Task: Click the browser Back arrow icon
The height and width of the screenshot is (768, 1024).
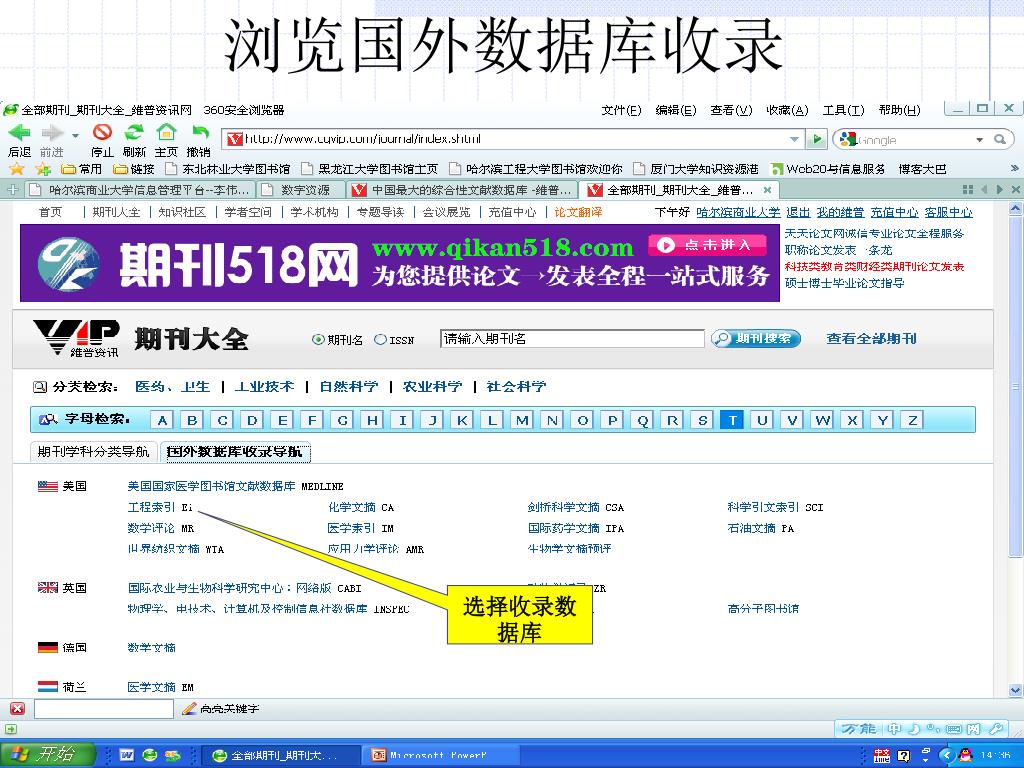Action: 19,133
